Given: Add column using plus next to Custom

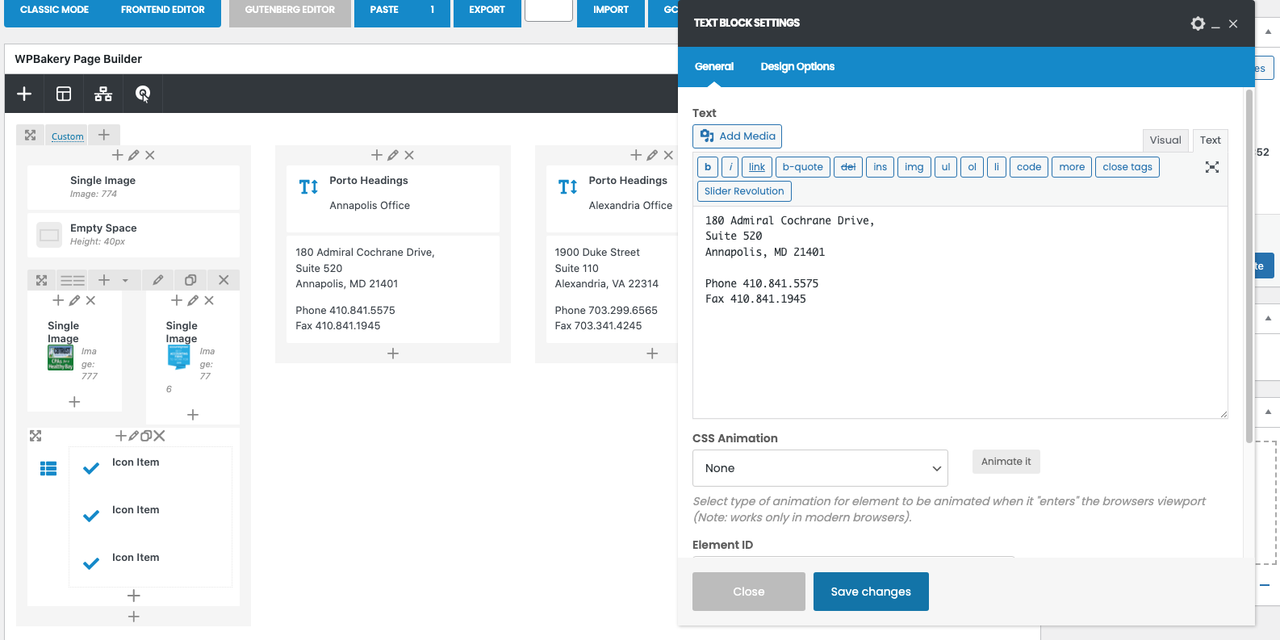Looking at the screenshot, I should pos(103,135).
